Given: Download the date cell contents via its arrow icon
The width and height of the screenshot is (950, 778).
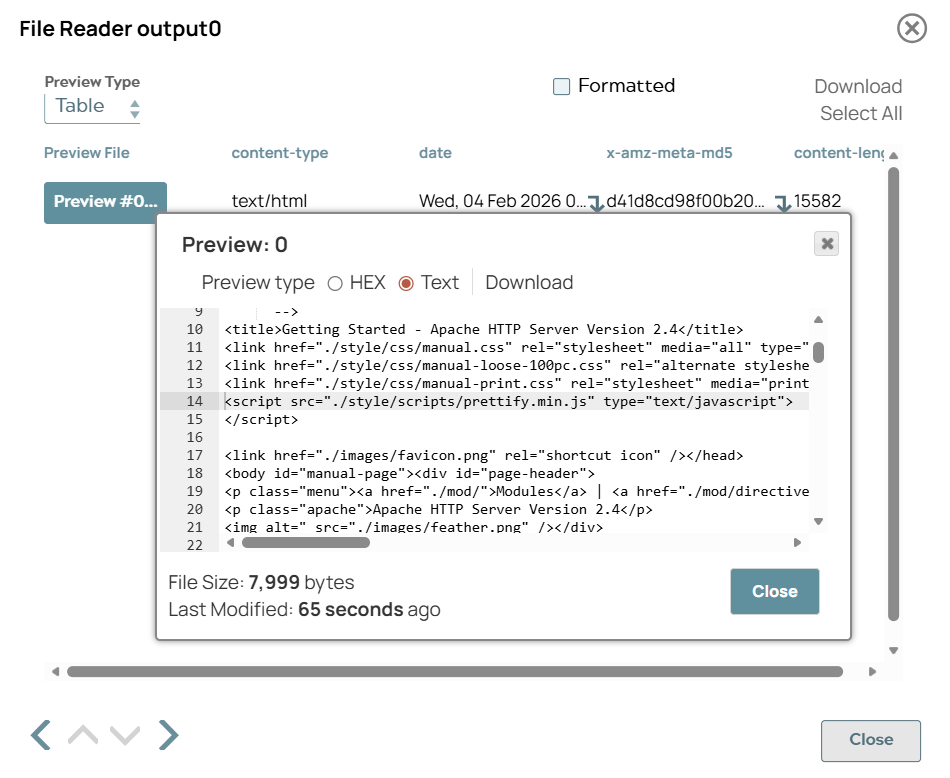Looking at the screenshot, I should click(x=596, y=201).
